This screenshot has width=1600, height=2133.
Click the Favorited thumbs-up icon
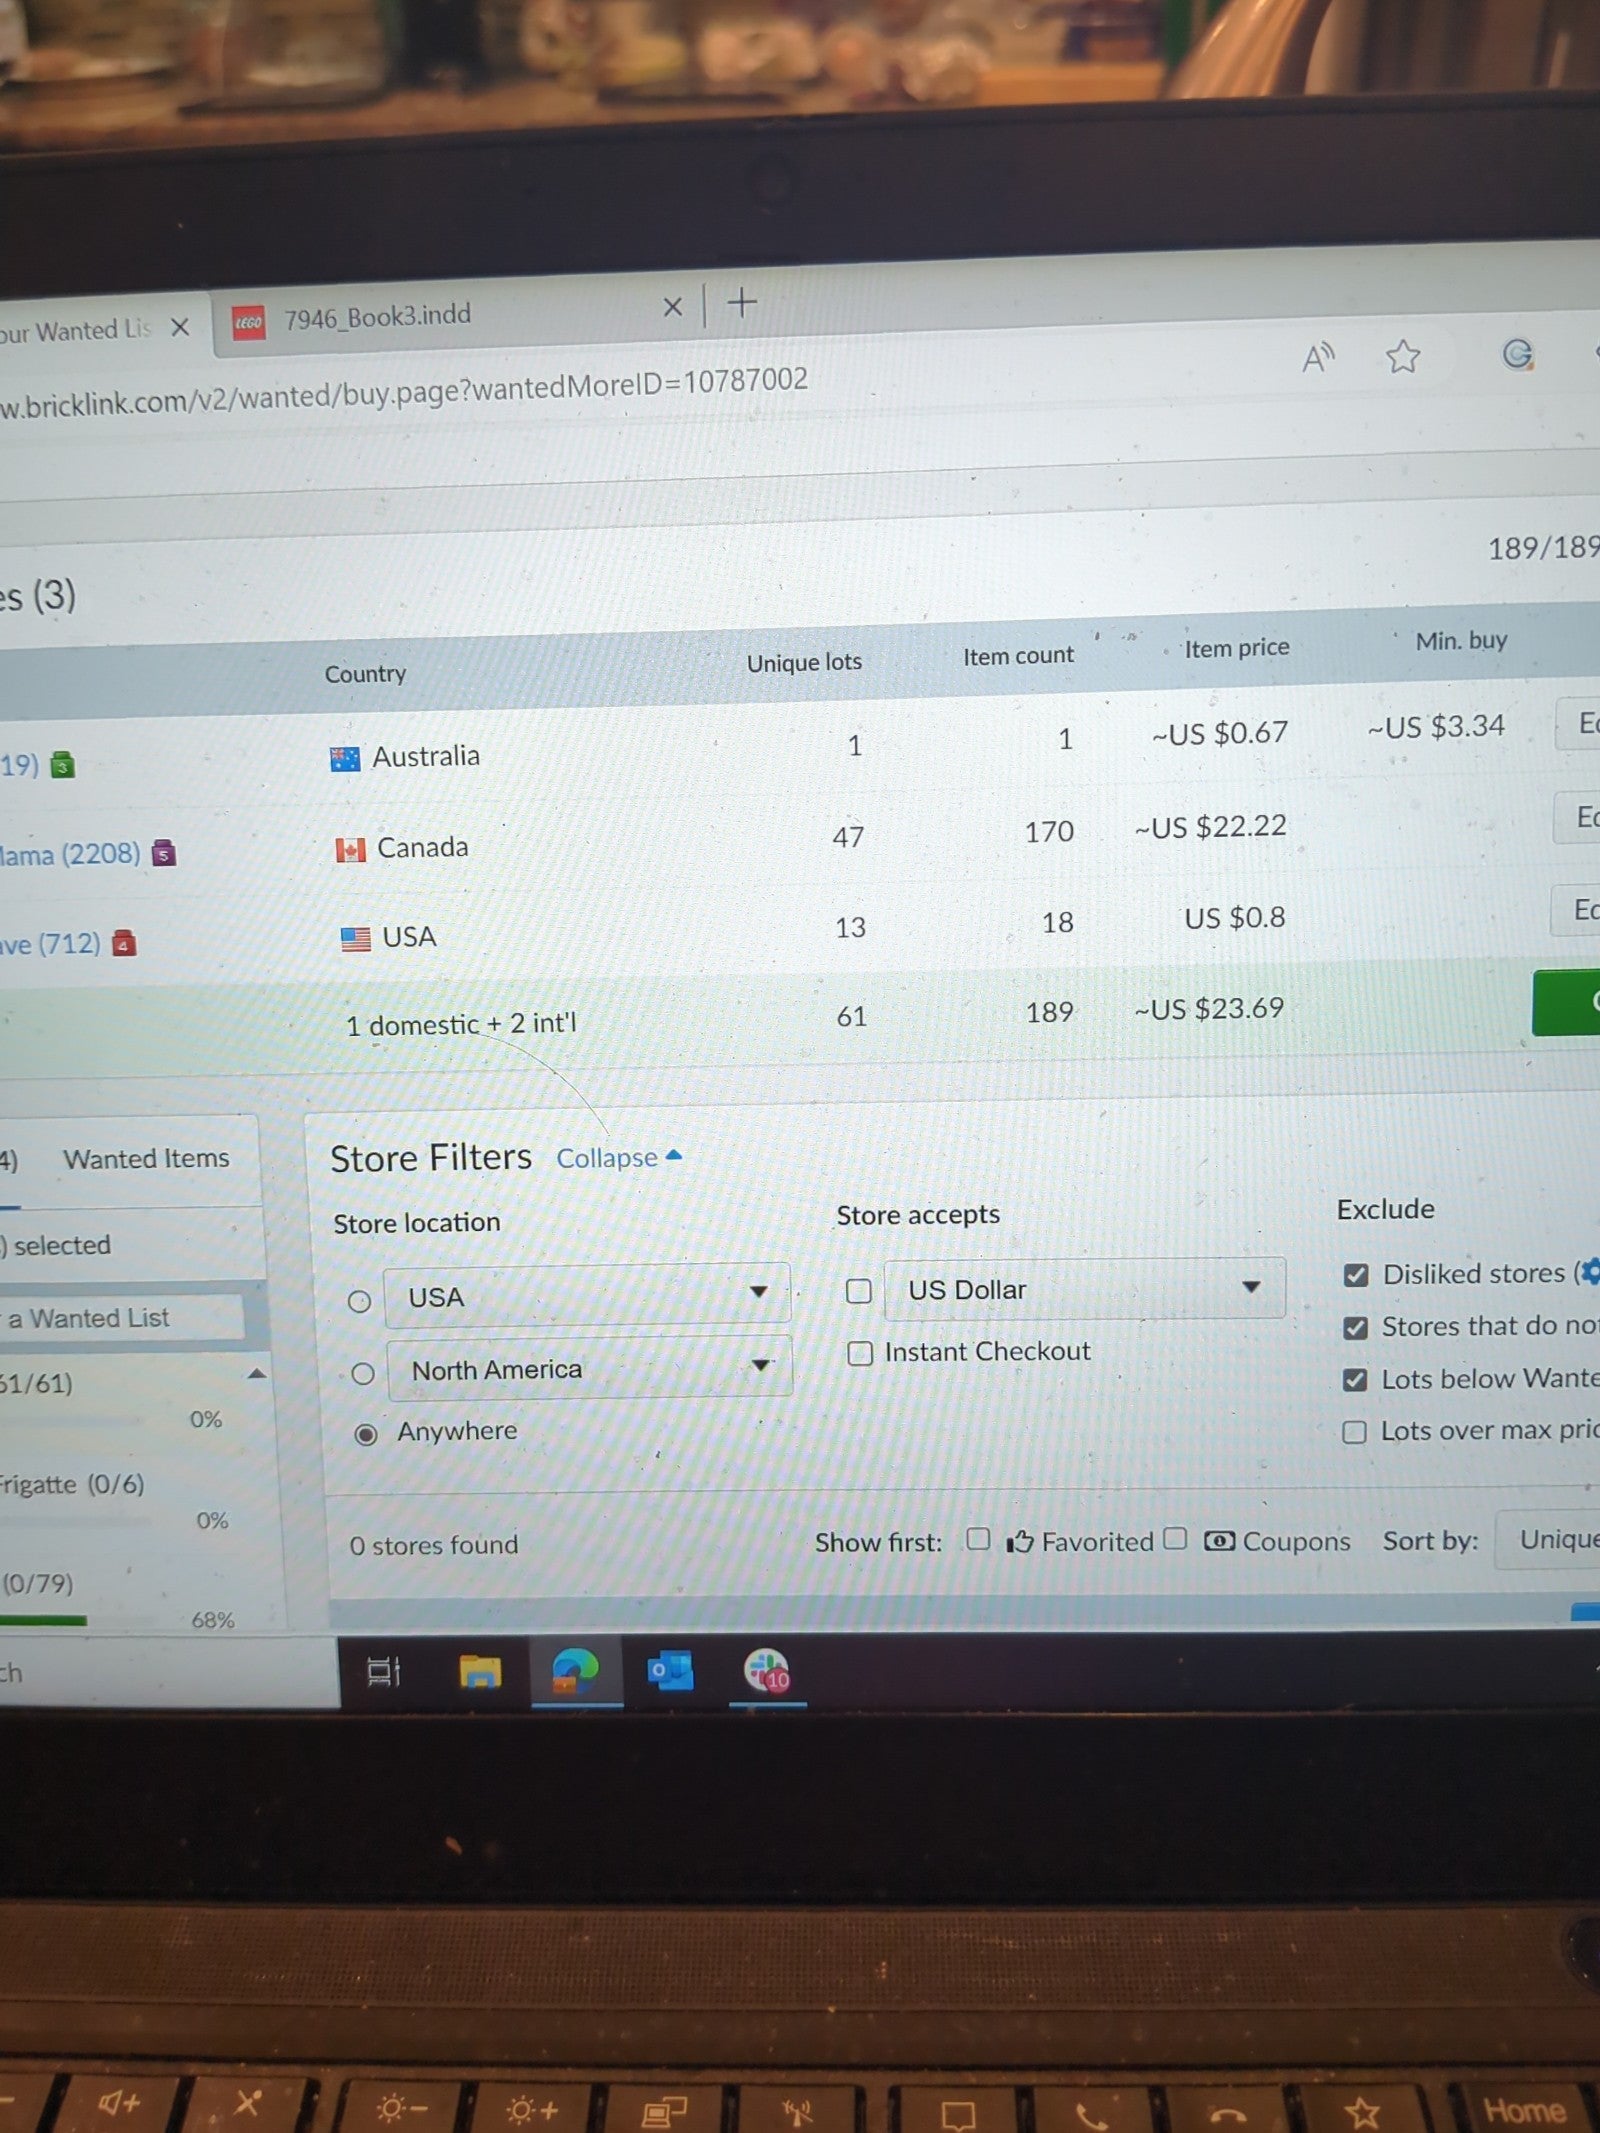(x=1019, y=1542)
